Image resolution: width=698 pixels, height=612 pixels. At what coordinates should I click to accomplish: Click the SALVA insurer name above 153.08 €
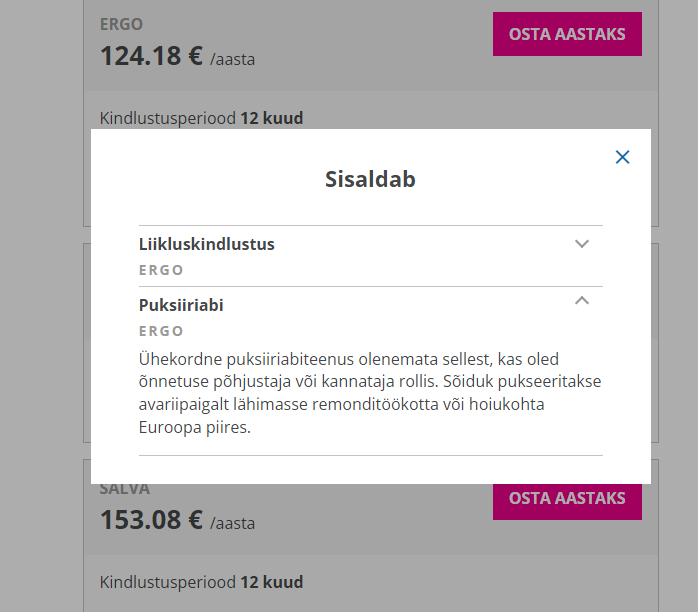click(x=125, y=489)
